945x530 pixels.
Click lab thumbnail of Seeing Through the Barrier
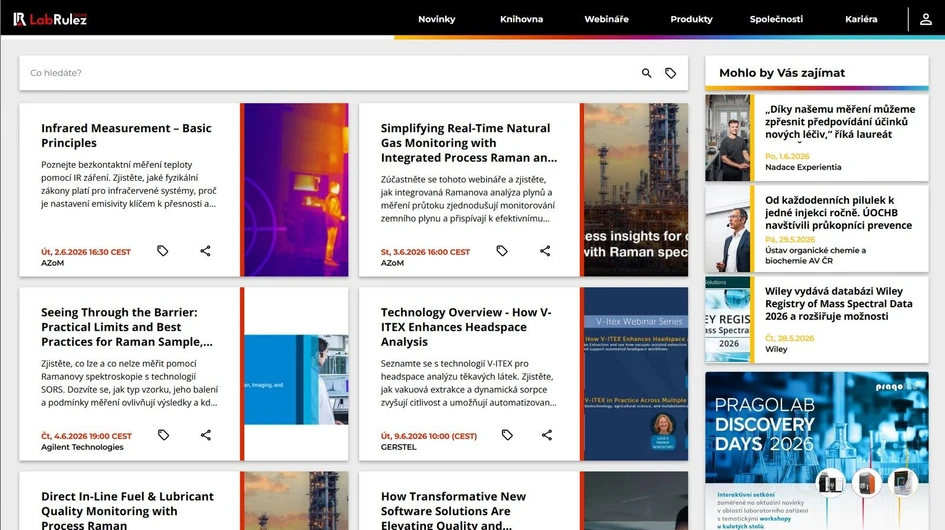pyautogui.click(x=296, y=380)
